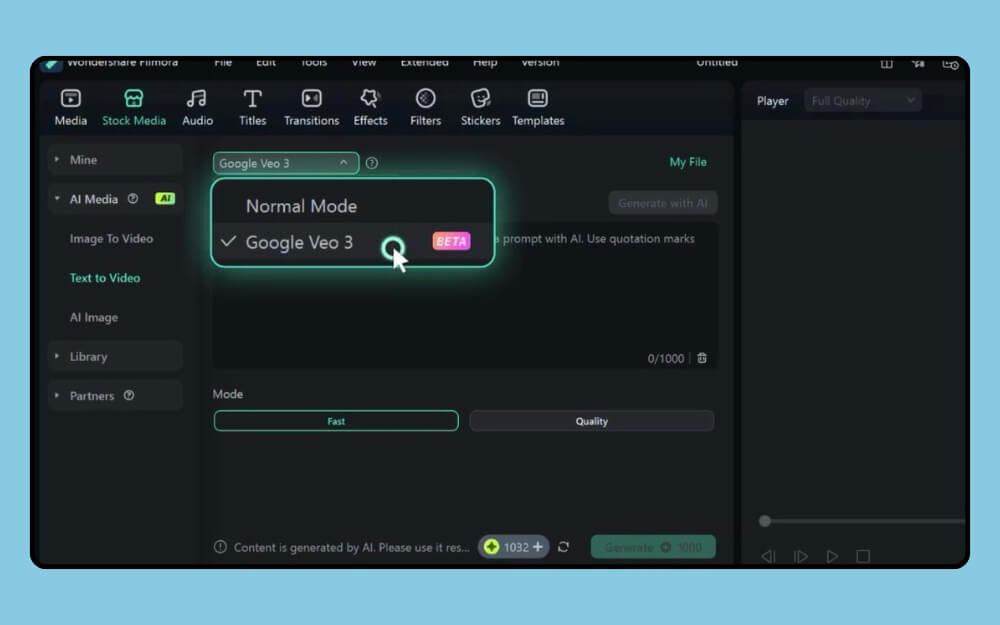Open My File
Viewport: 1000px width, 625px height.
[688, 162]
